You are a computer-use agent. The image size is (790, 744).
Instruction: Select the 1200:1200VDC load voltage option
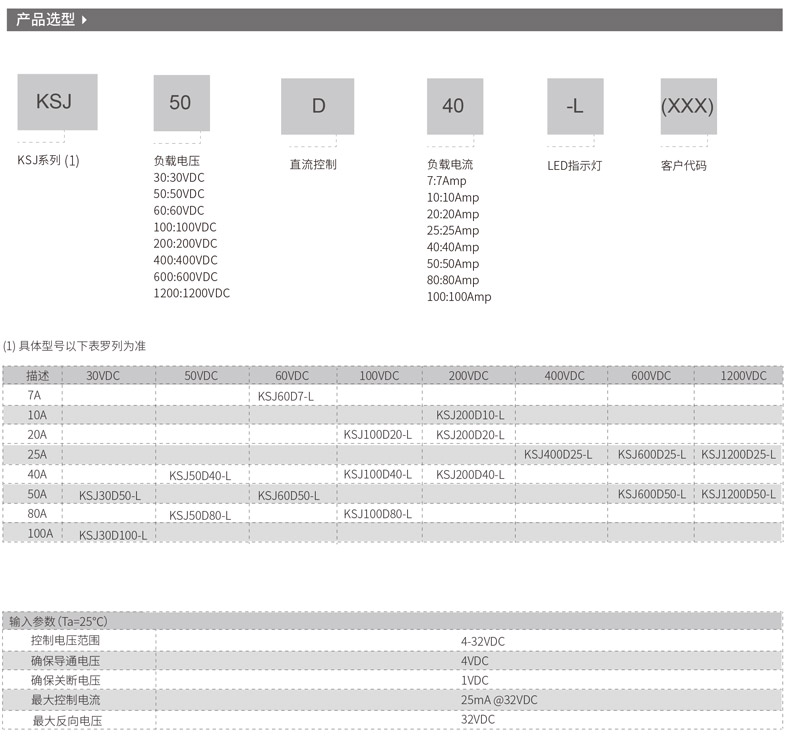point(191,293)
